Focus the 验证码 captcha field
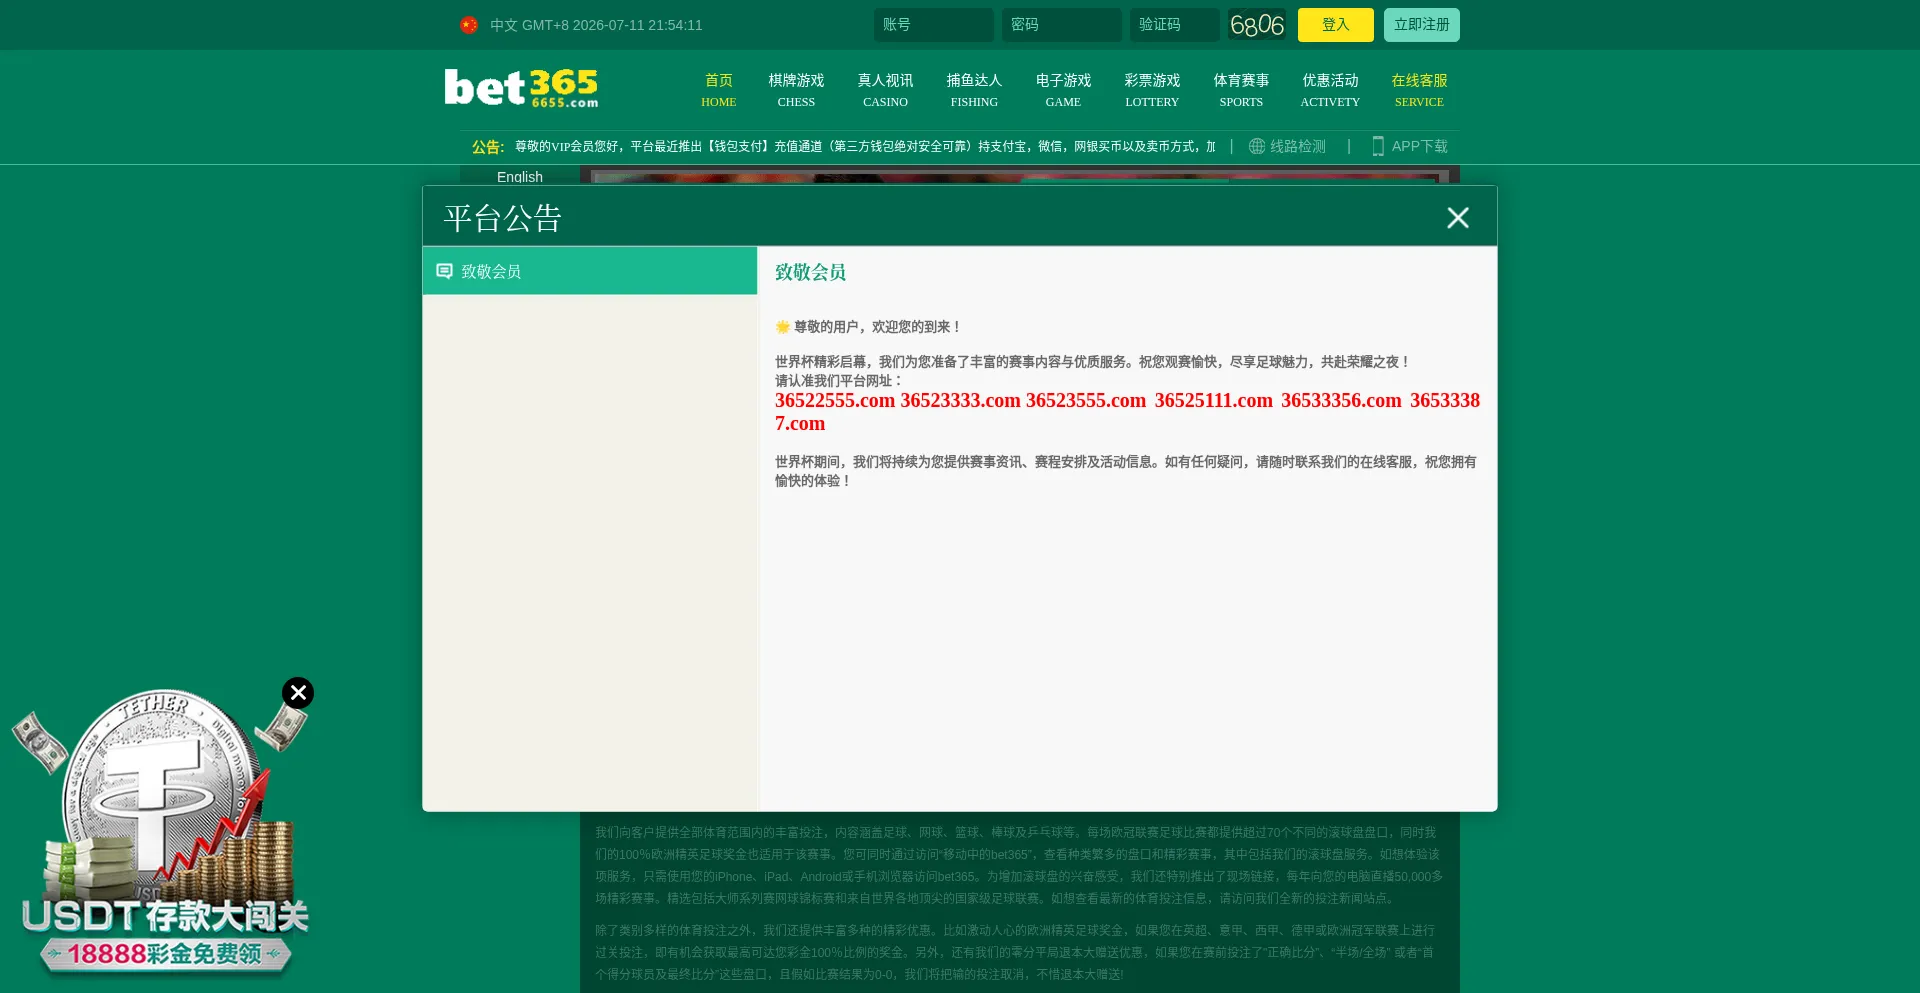 pos(1175,25)
